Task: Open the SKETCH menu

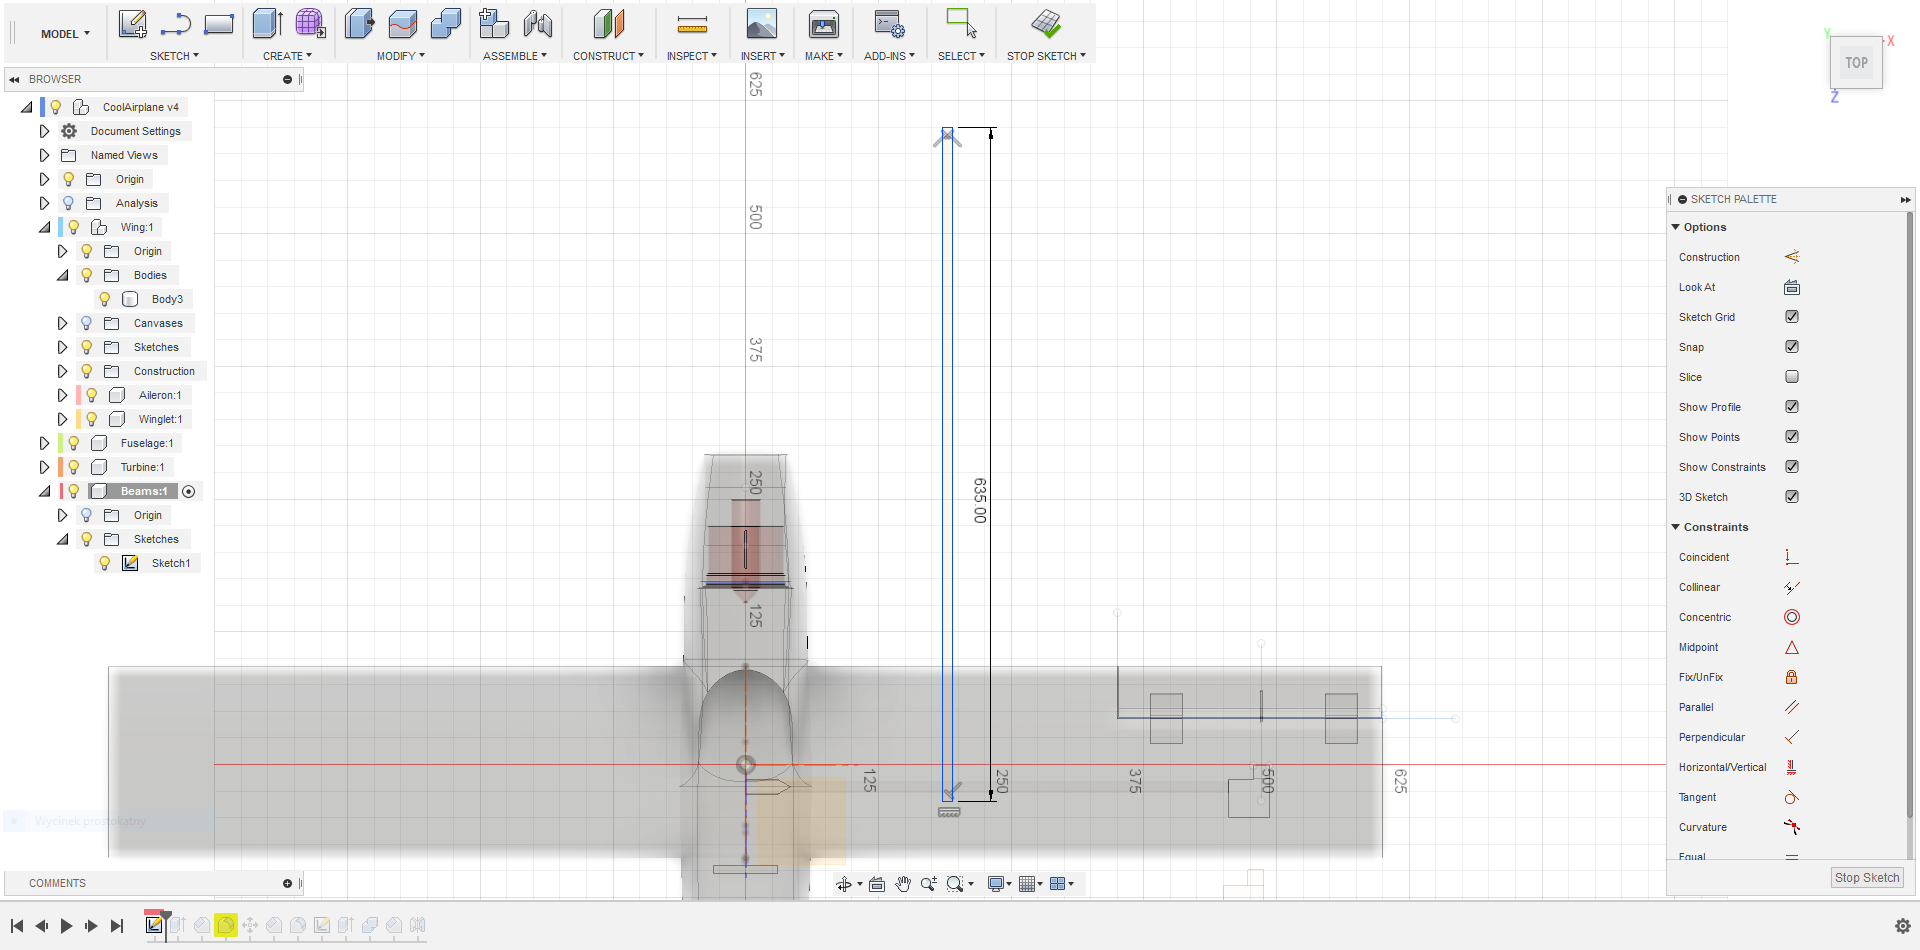Action: pyautogui.click(x=174, y=56)
